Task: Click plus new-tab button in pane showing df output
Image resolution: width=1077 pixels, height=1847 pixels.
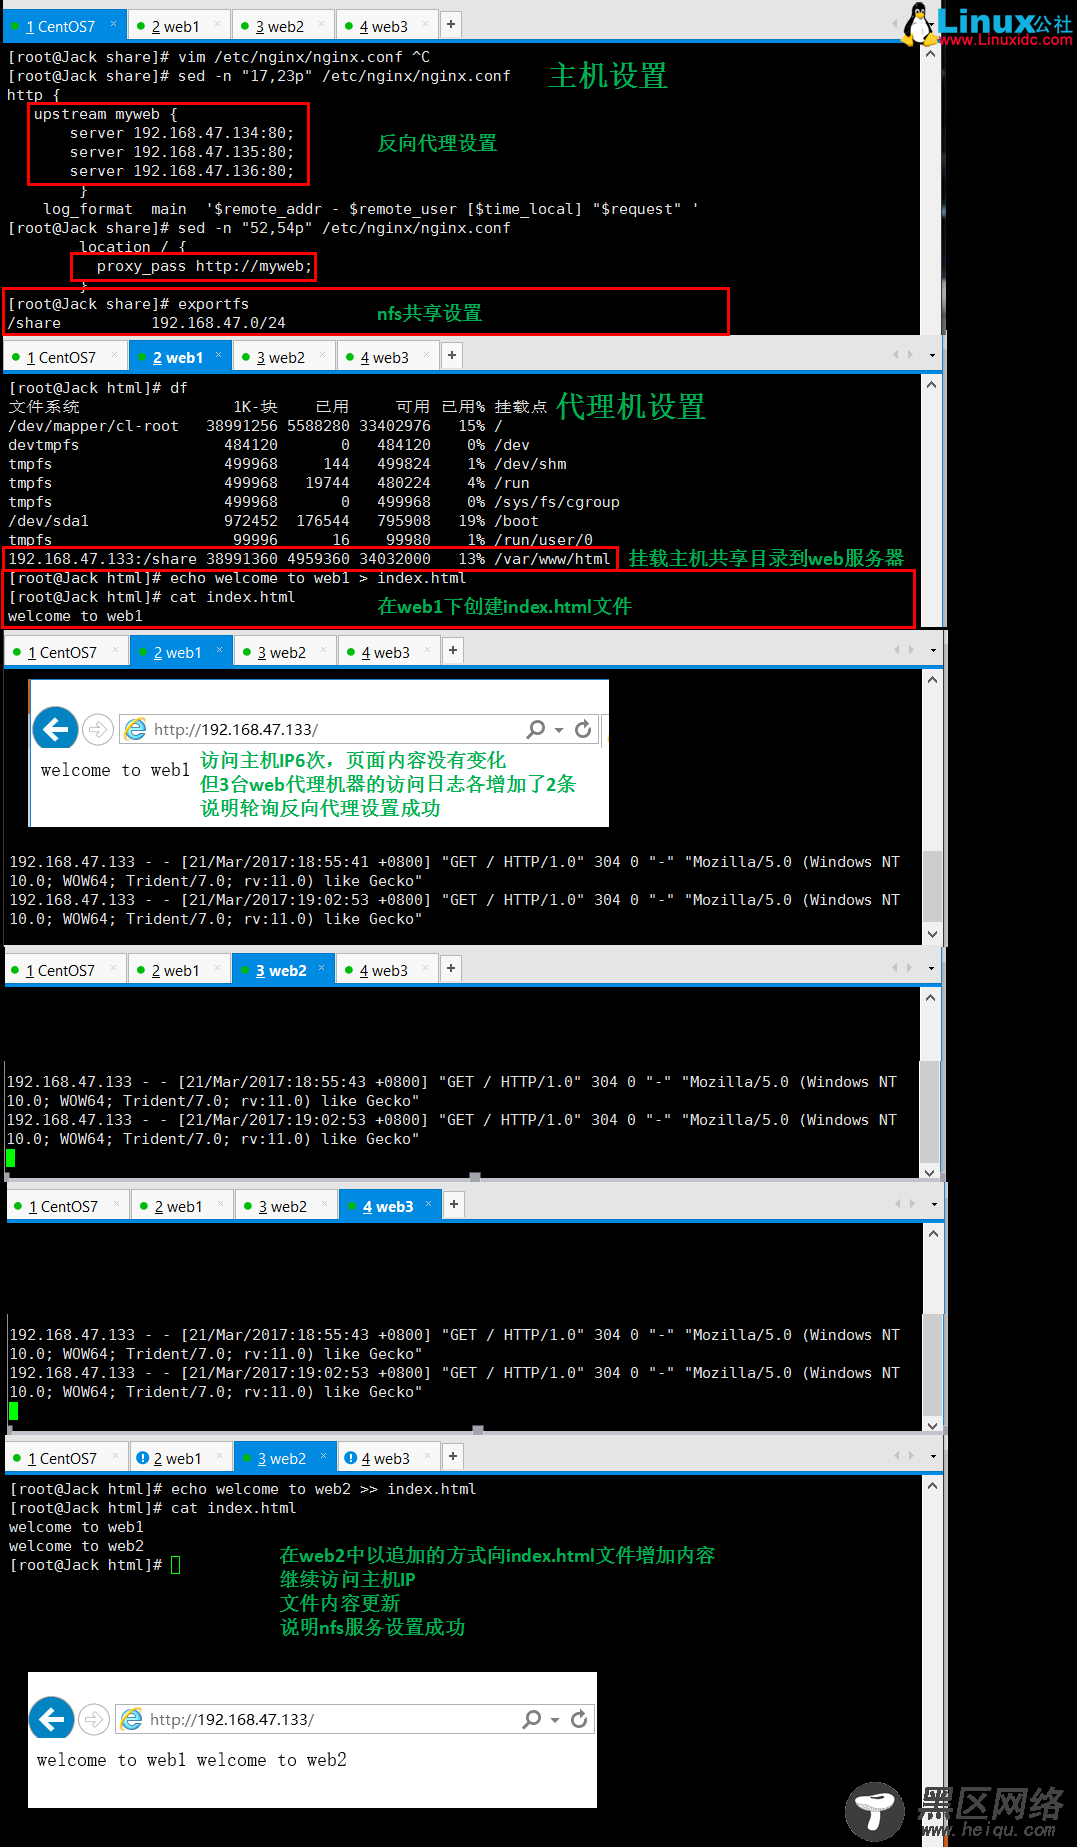Action: [452, 355]
